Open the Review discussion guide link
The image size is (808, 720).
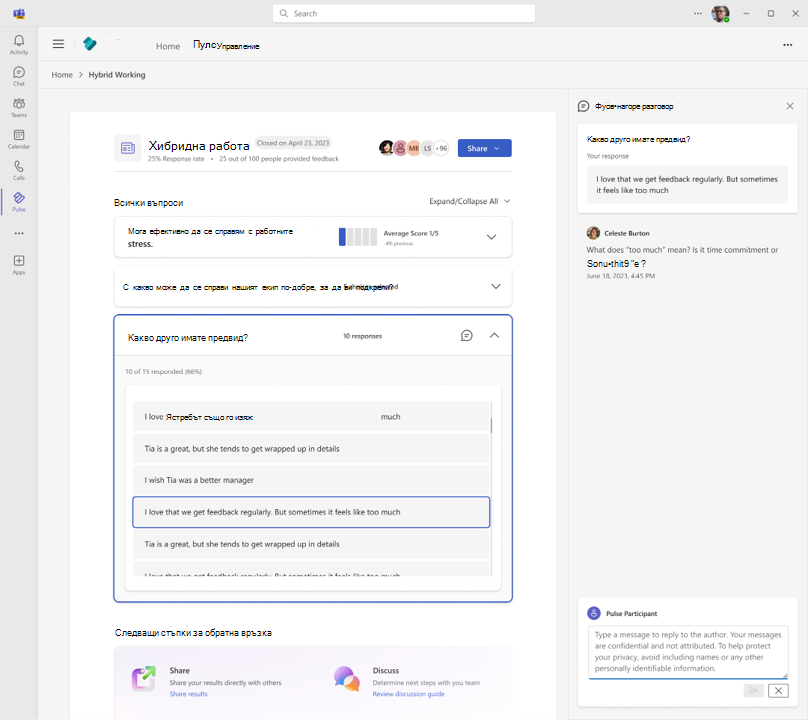tap(407, 693)
